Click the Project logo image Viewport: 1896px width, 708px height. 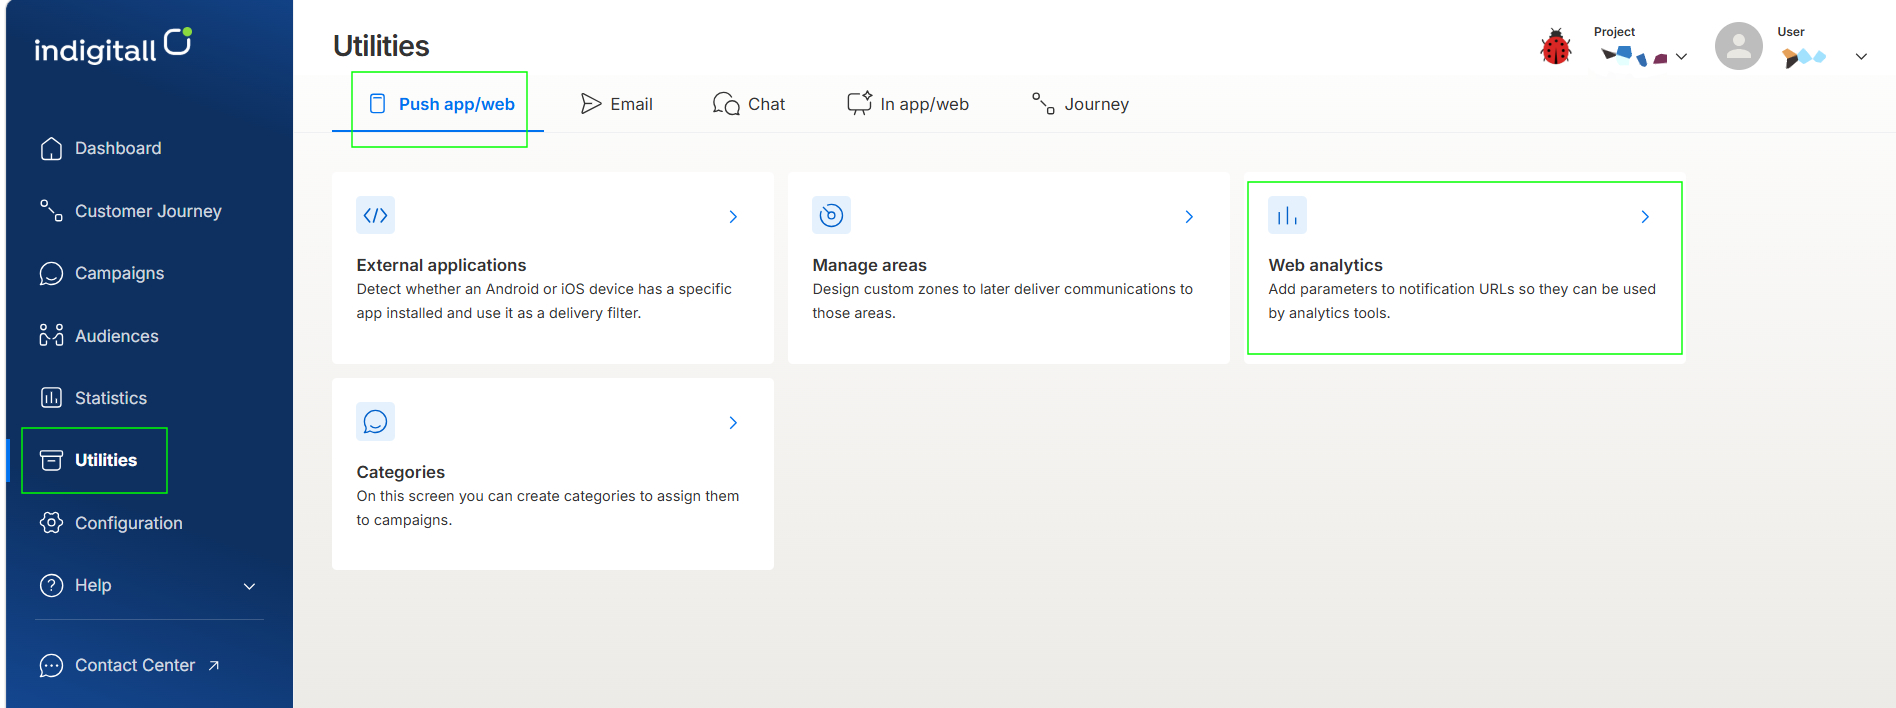point(1634,56)
